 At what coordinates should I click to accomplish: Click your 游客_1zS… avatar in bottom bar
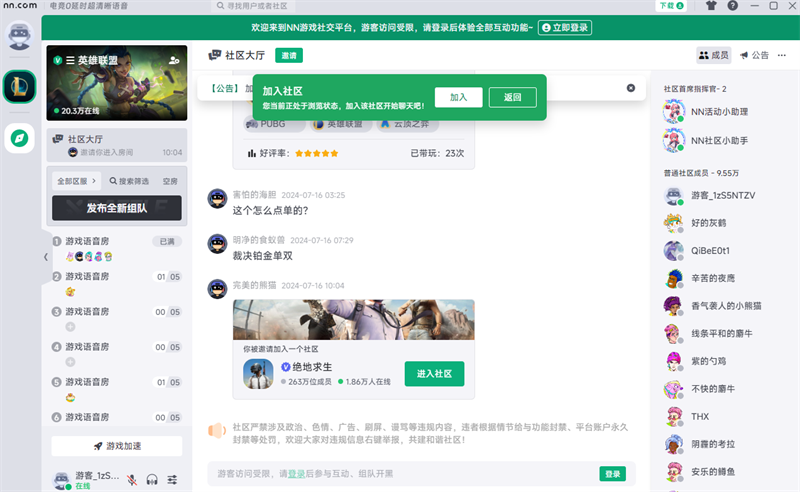61,480
